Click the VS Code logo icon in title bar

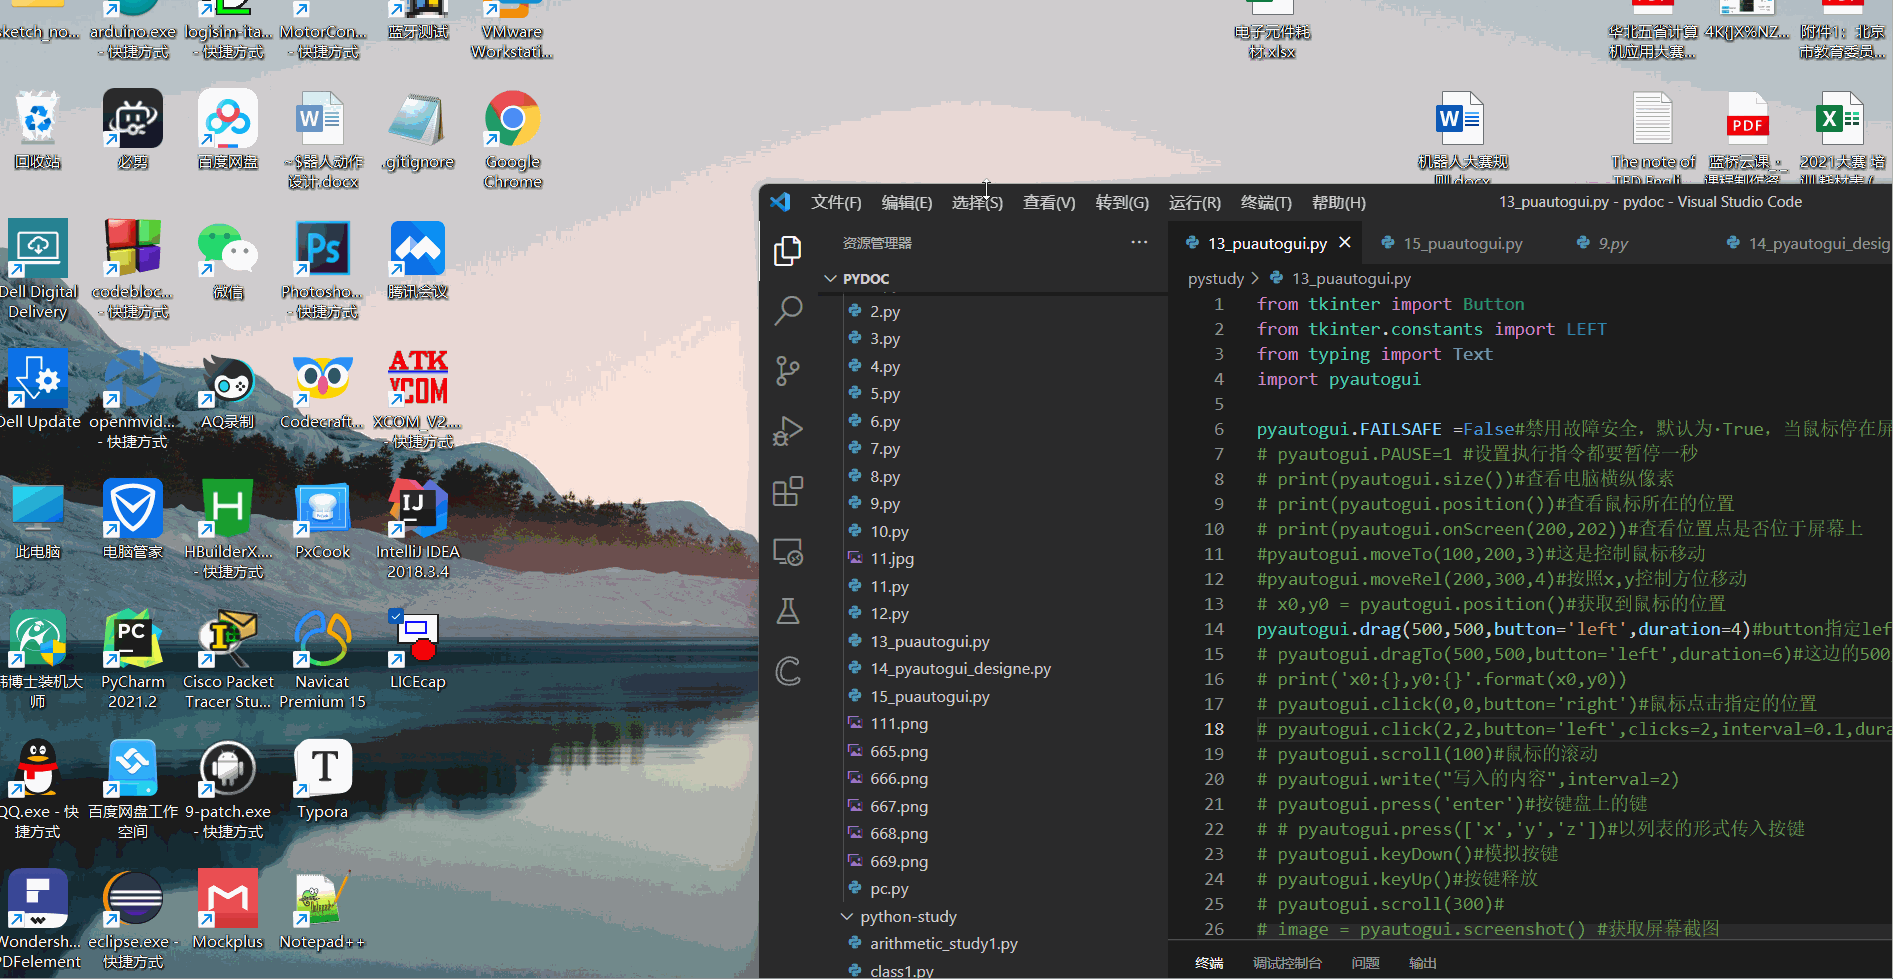point(780,202)
